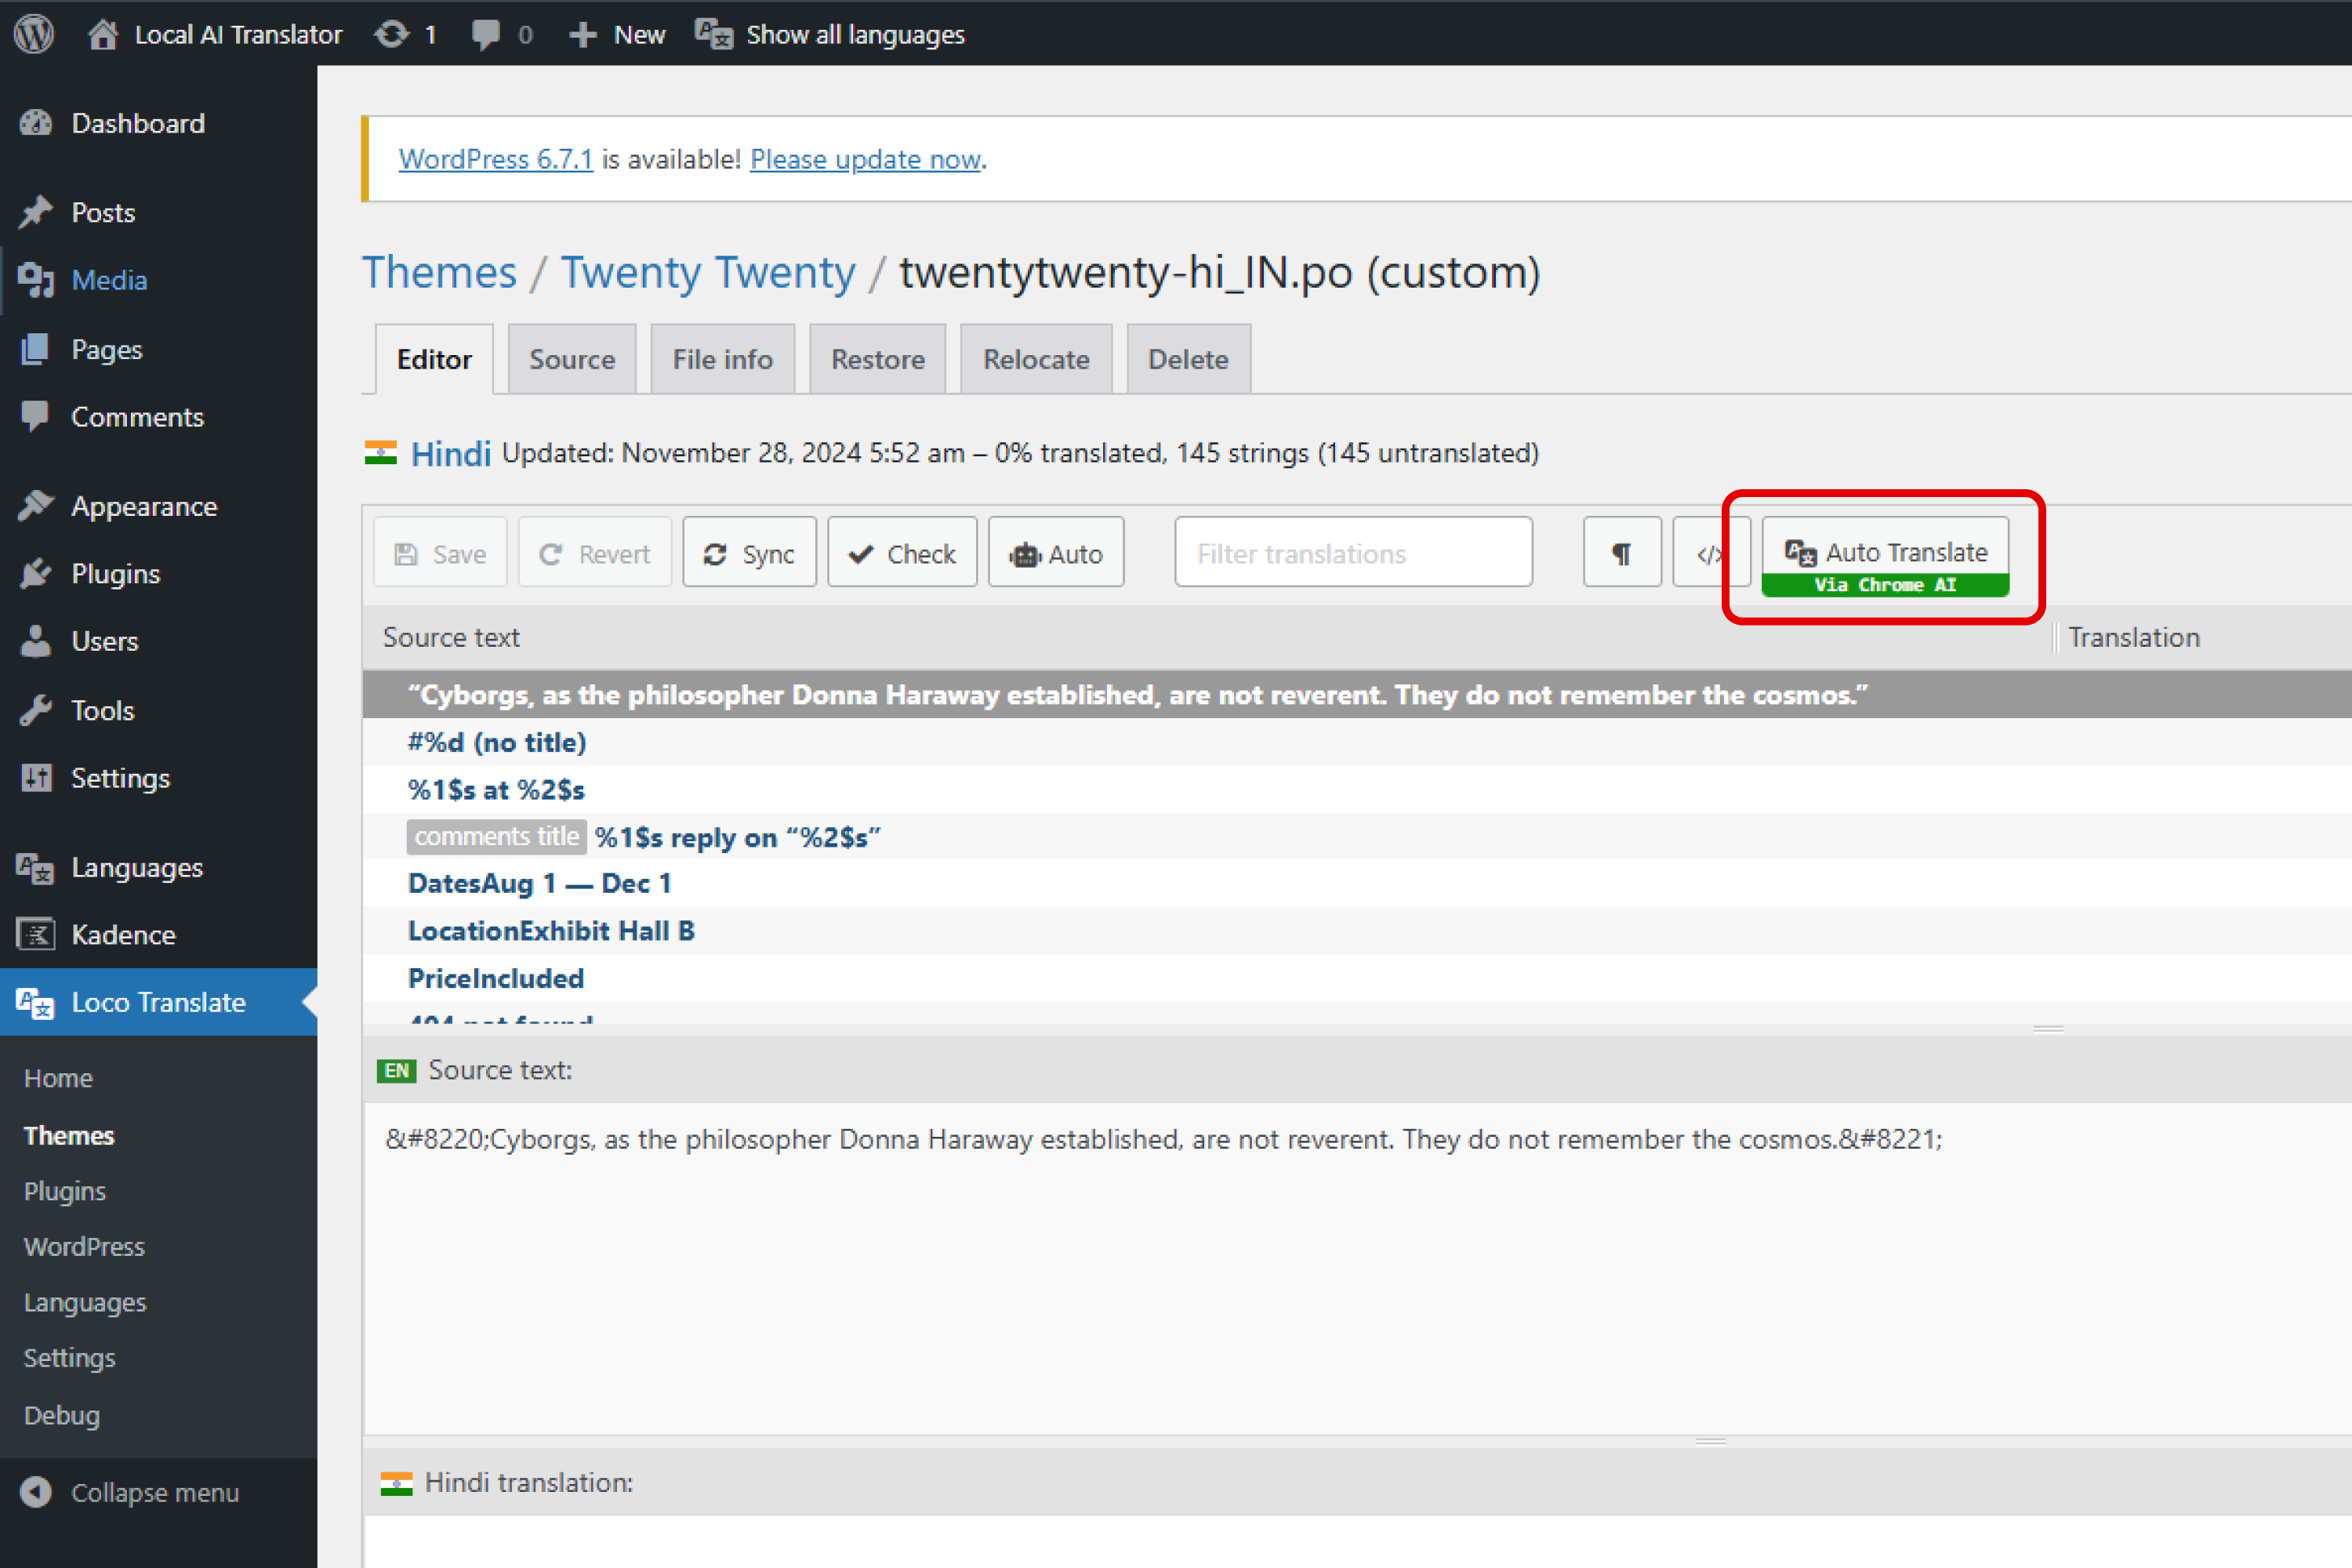Viewport: 2352px width, 1568px height.
Task: Open New content menu in admin bar
Action: click(617, 34)
